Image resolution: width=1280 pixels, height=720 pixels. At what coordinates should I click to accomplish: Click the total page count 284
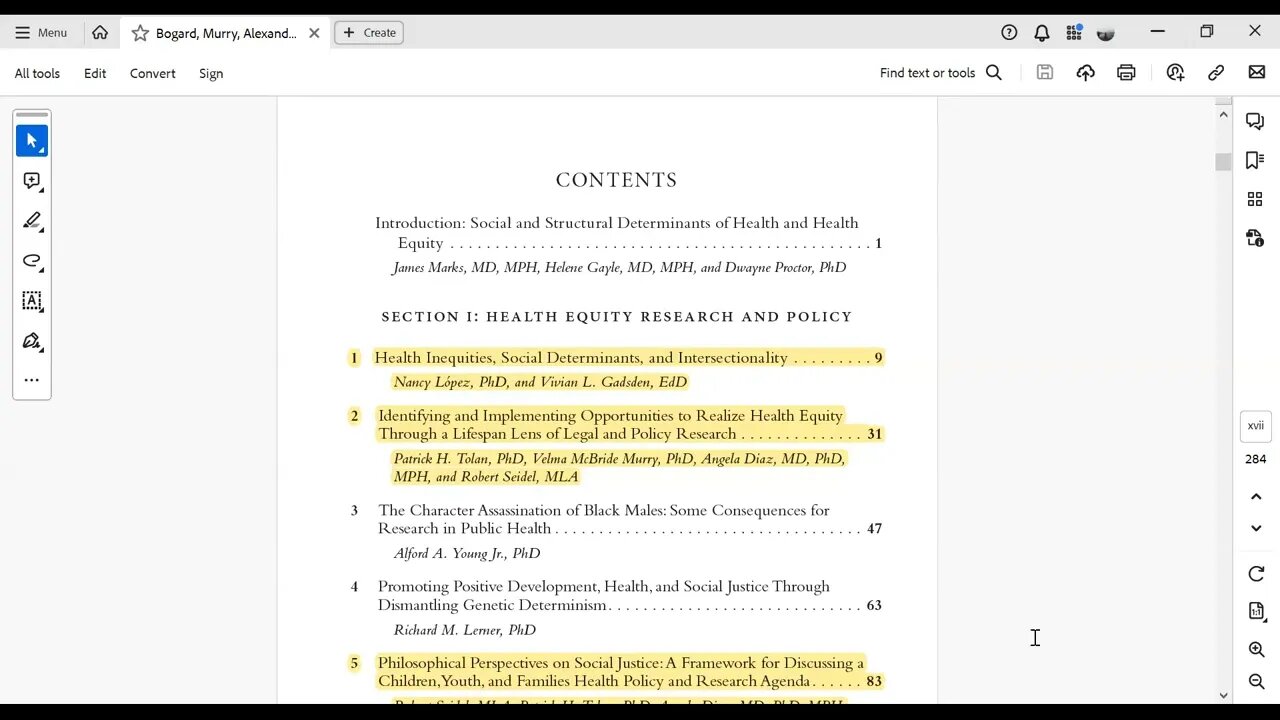[1256, 459]
